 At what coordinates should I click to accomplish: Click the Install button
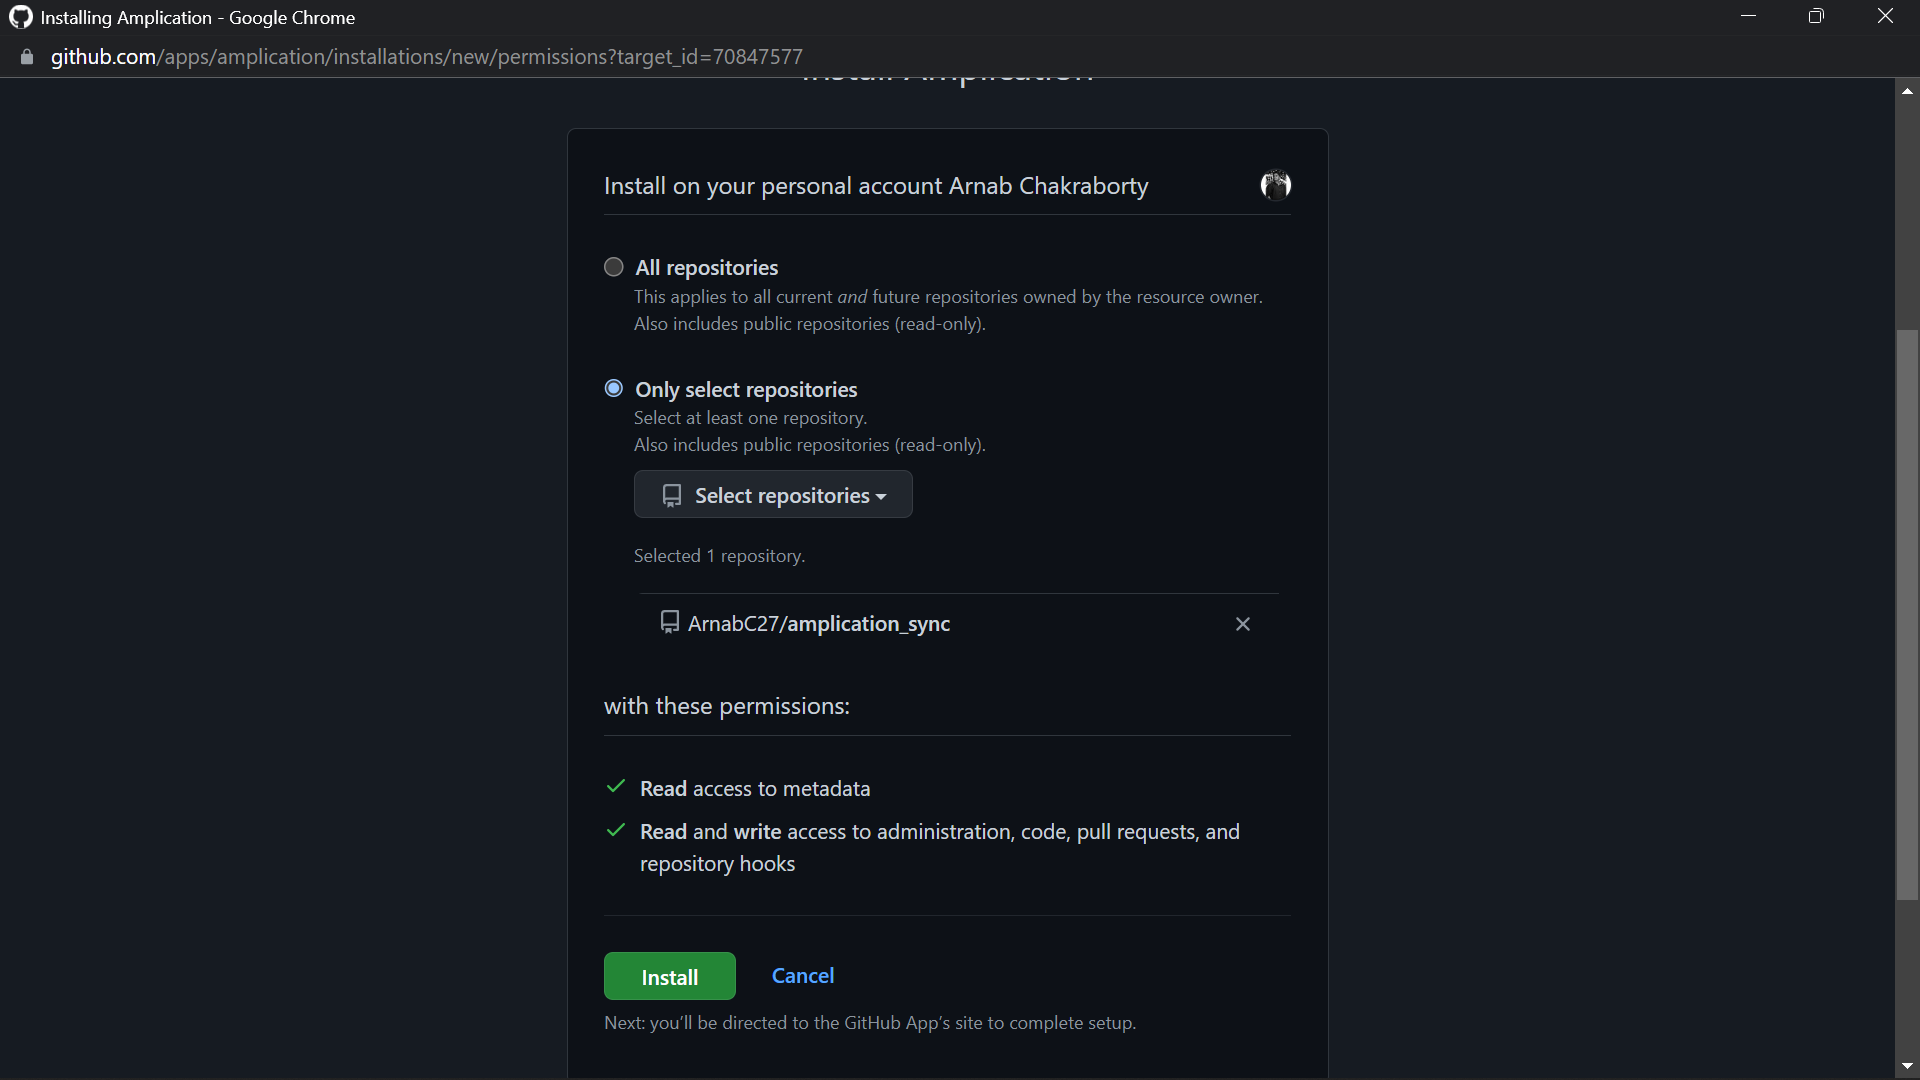668,976
